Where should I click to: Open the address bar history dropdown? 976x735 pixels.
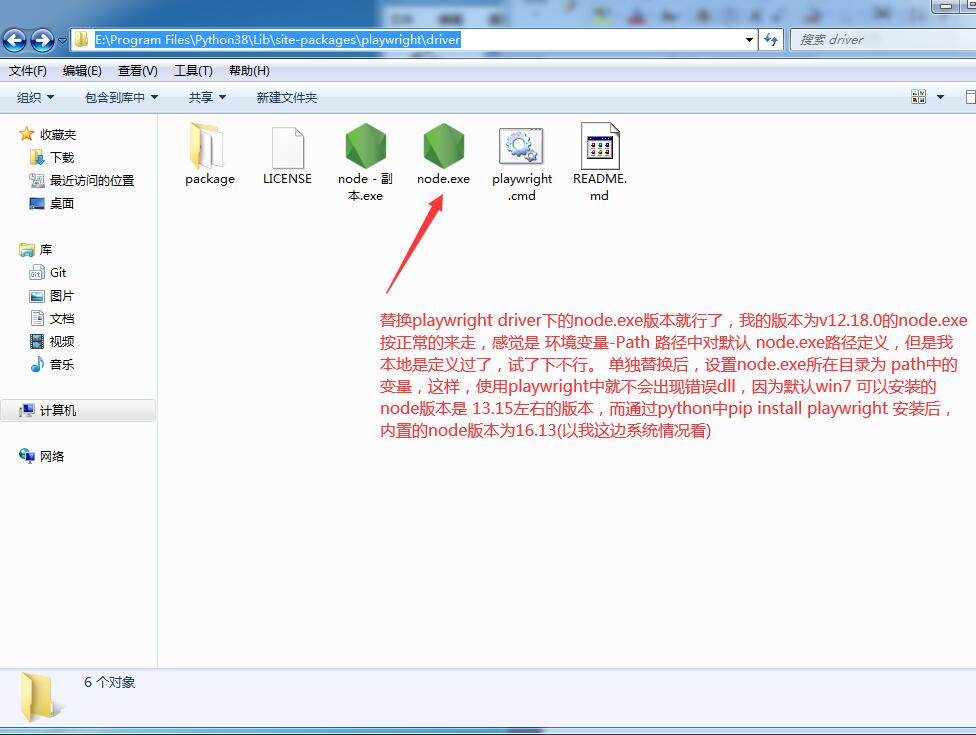[749, 40]
